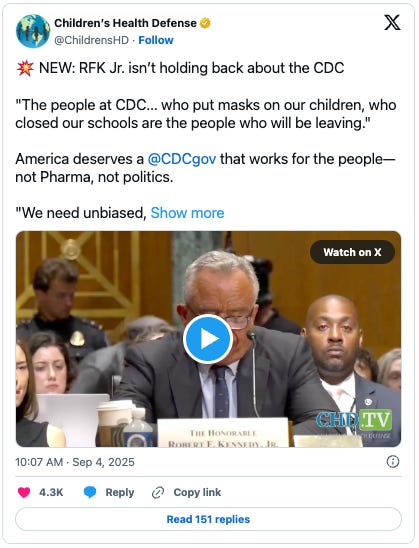The width and height of the screenshot is (419, 548).
Task: Open the 10:07 AM Sep 4, 2025 timestamp
Action: (x=75, y=462)
